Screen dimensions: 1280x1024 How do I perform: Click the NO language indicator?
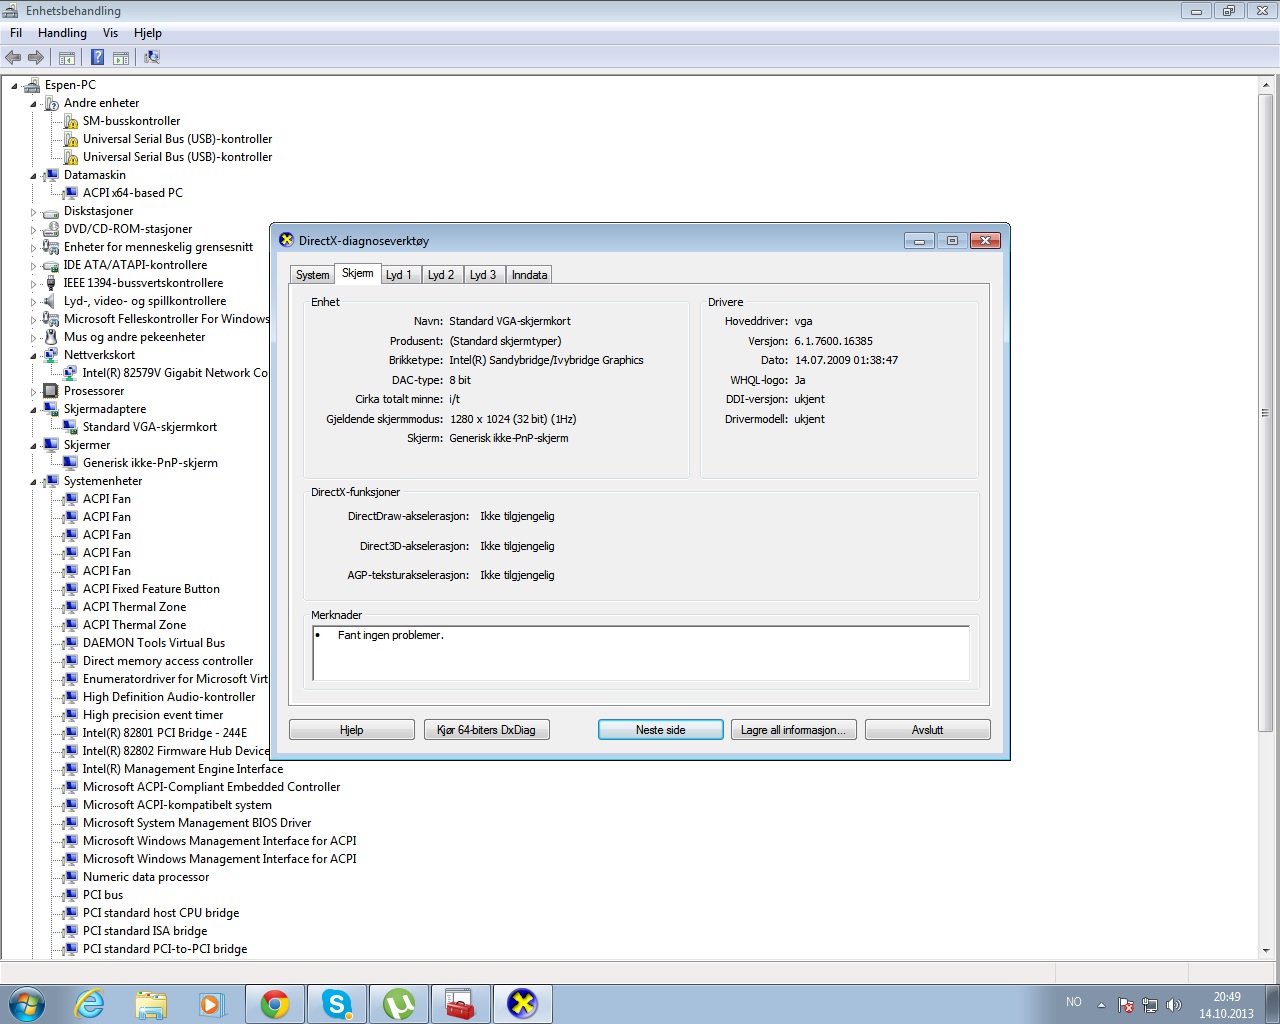point(1074,1002)
